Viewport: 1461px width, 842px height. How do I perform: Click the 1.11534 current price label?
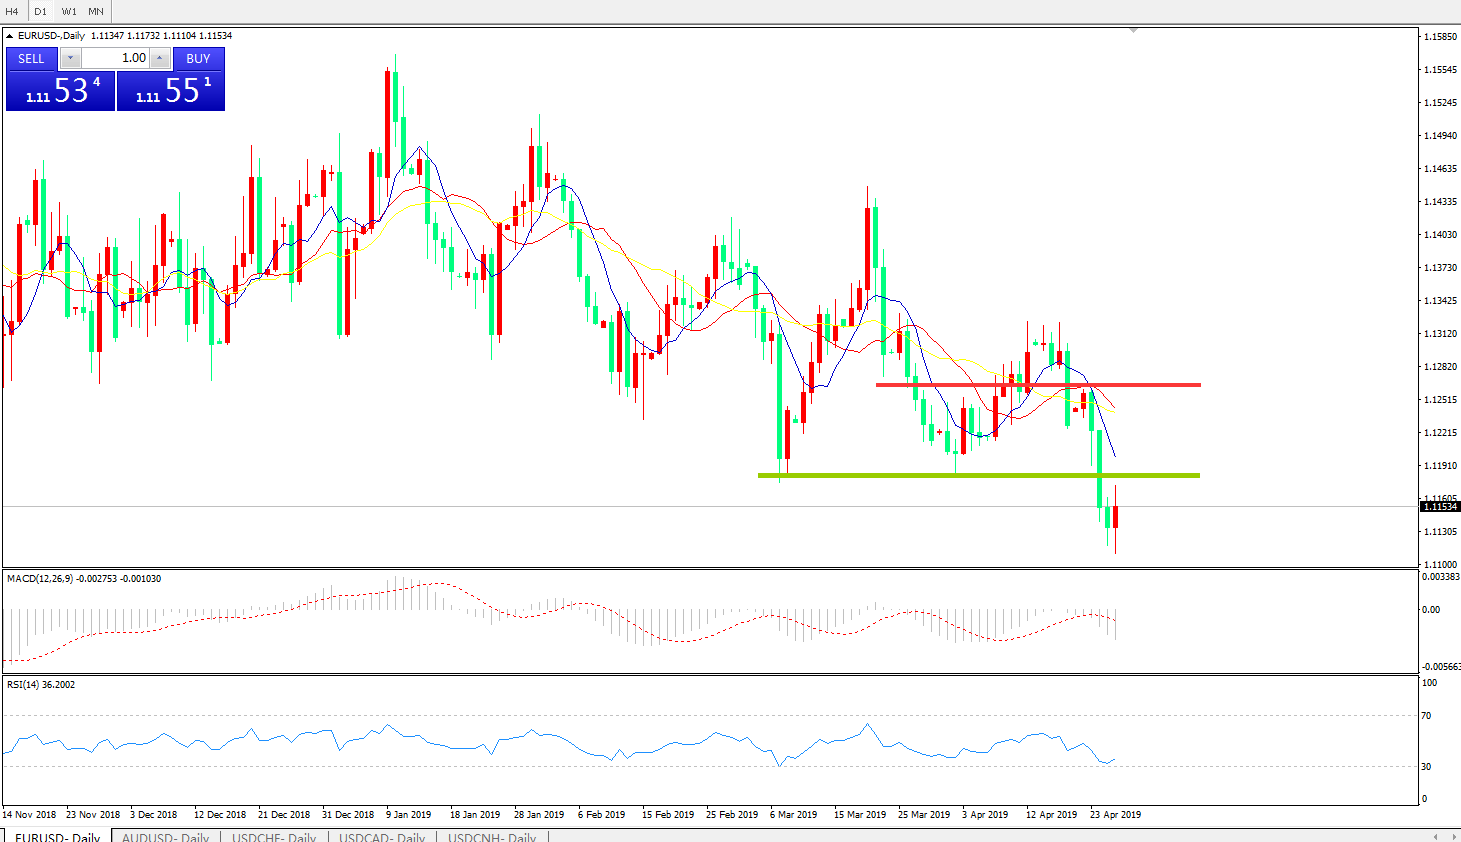click(x=1440, y=507)
